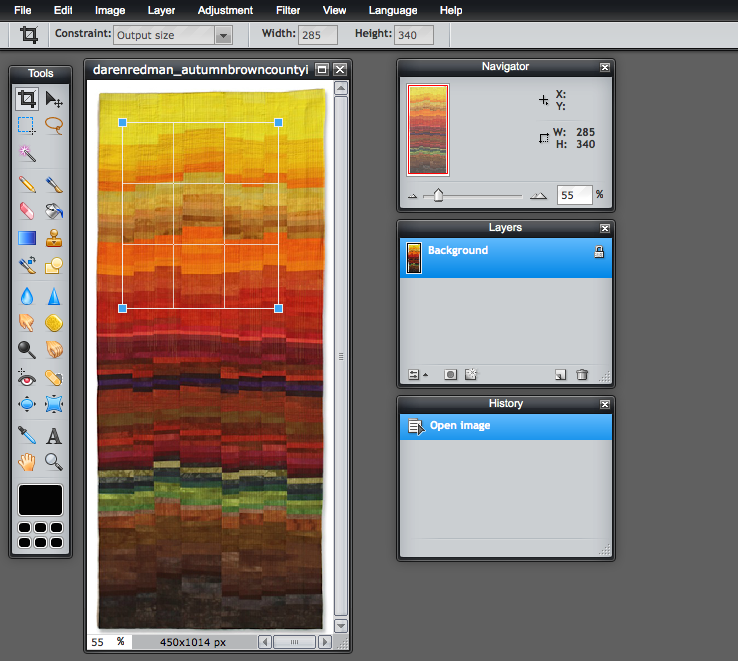Activate the Red Eye Reduction tool
This screenshot has height=661, width=738.
click(27, 377)
